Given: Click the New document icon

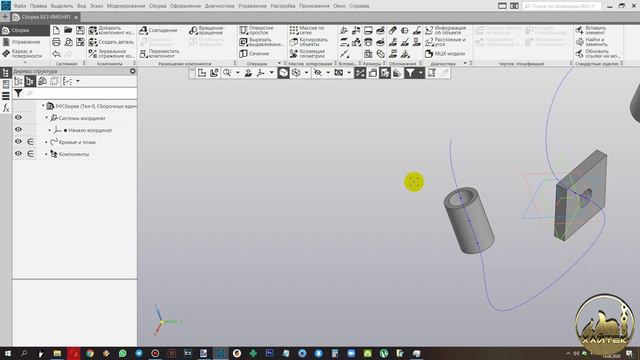Looking at the screenshot, I should pos(56,30).
